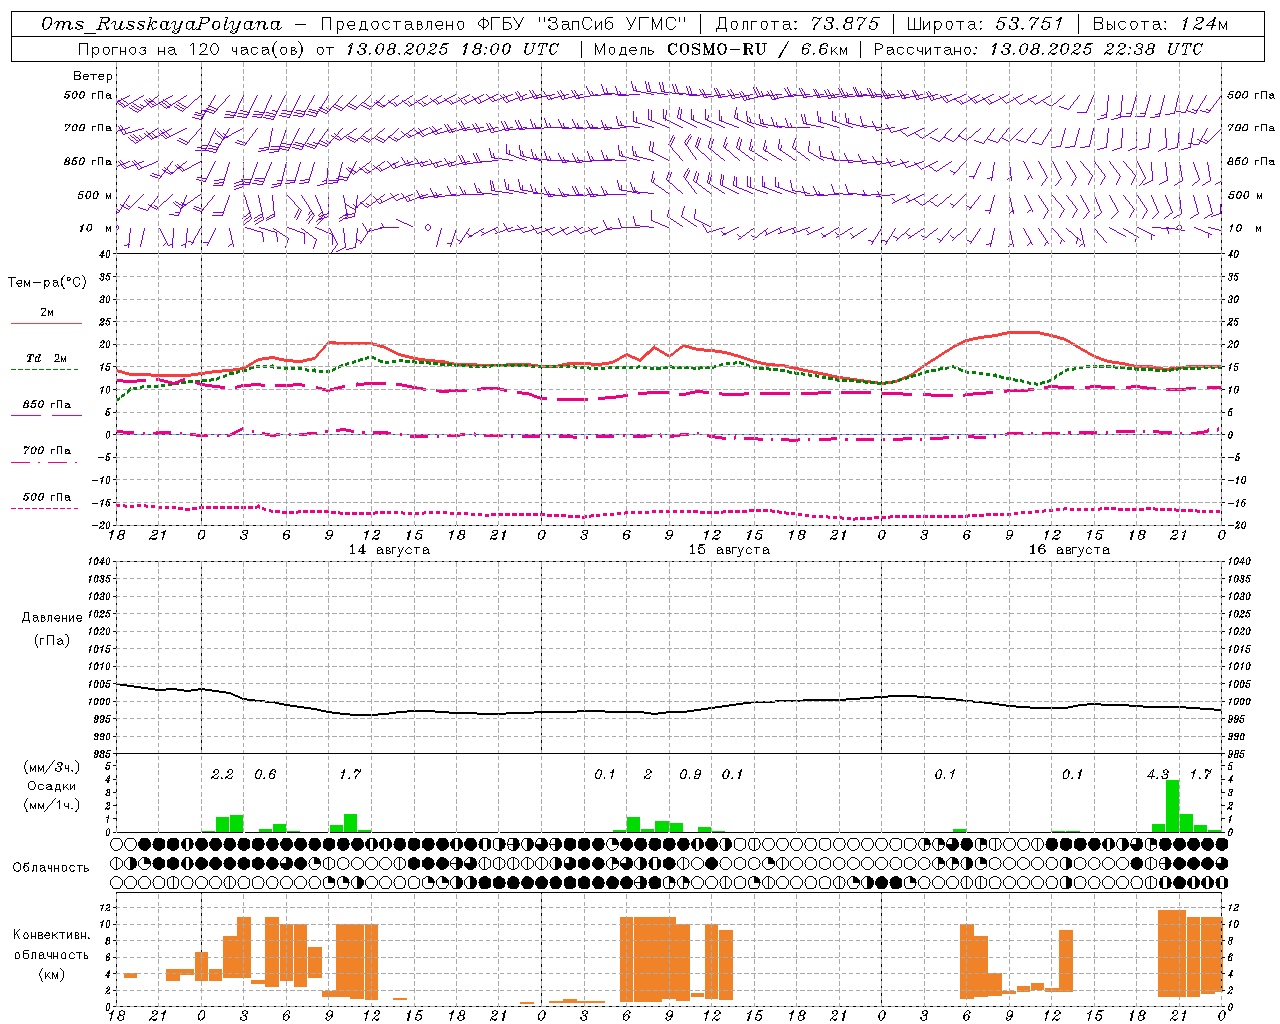Click the tallest green precipitation bar near 4.3
1280x1024 pixels.
tap(1173, 806)
